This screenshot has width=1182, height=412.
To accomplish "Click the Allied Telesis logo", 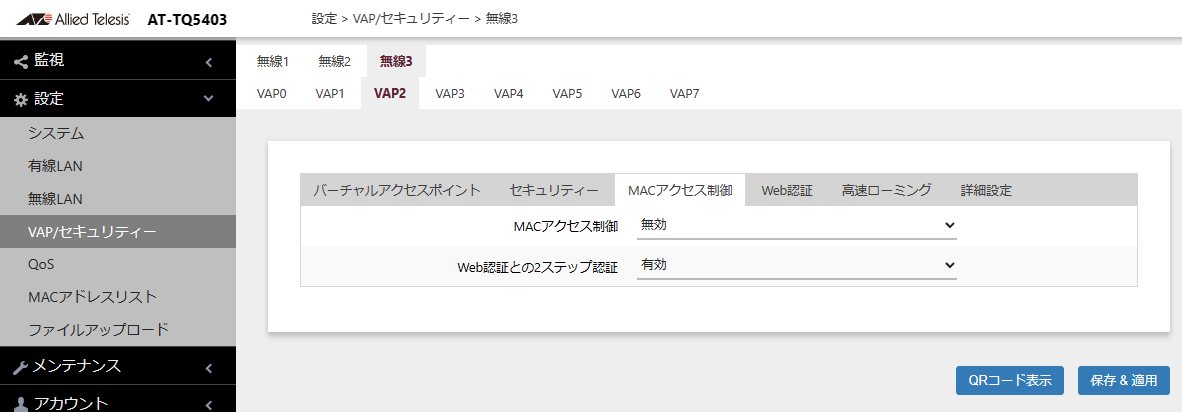I will coord(72,19).
